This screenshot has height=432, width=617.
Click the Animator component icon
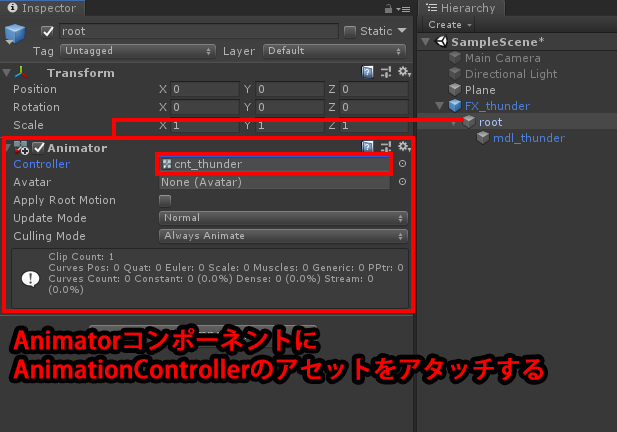coord(21,148)
